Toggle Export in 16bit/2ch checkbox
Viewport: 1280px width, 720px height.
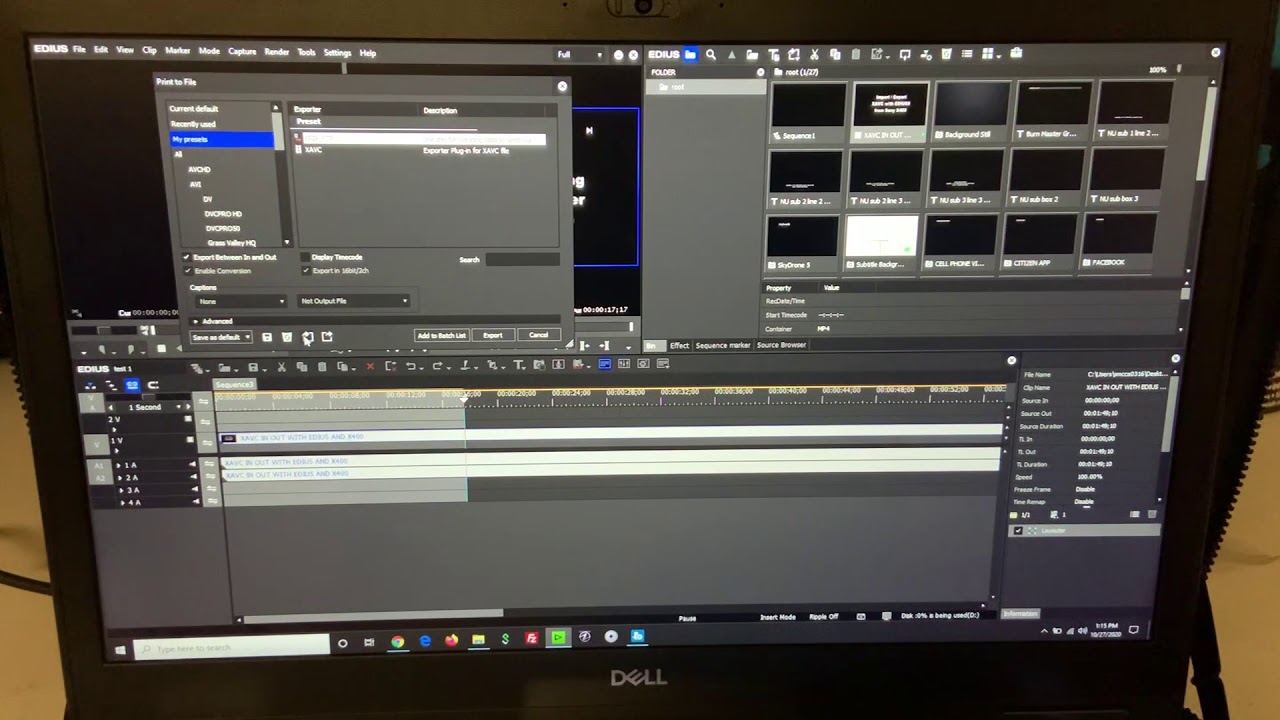305,271
